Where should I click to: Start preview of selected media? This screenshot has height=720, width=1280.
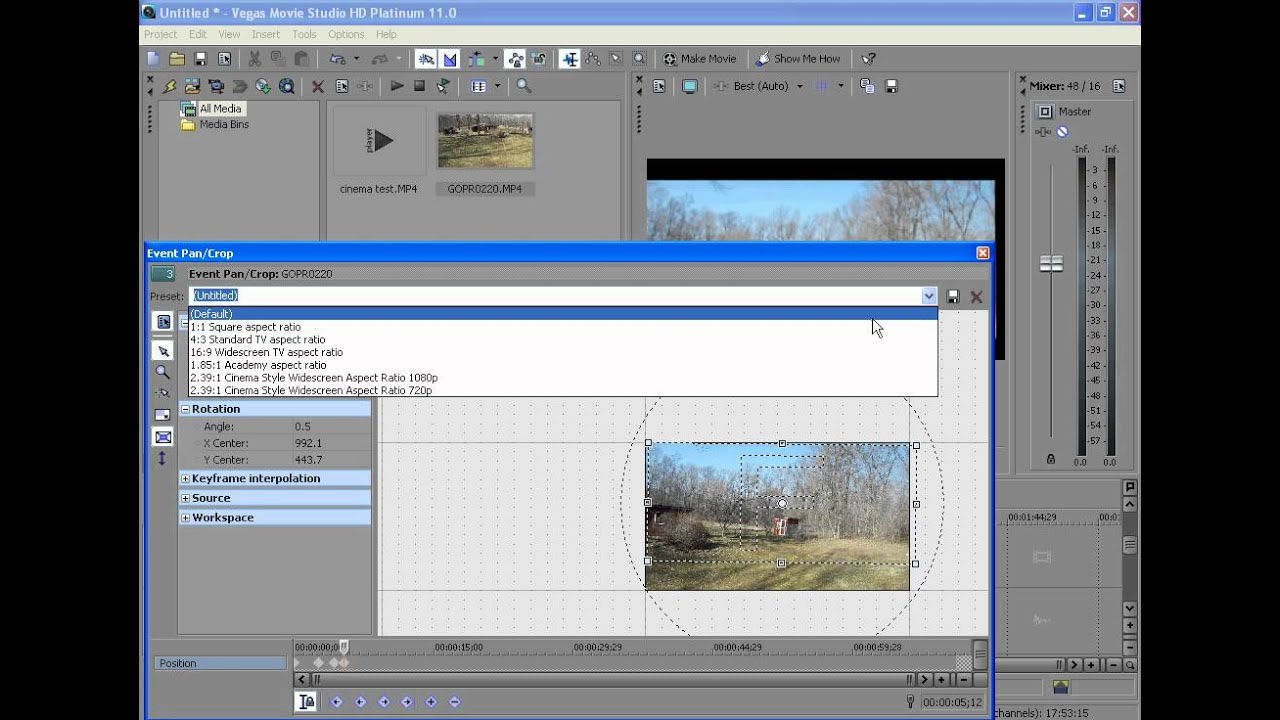click(x=397, y=87)
